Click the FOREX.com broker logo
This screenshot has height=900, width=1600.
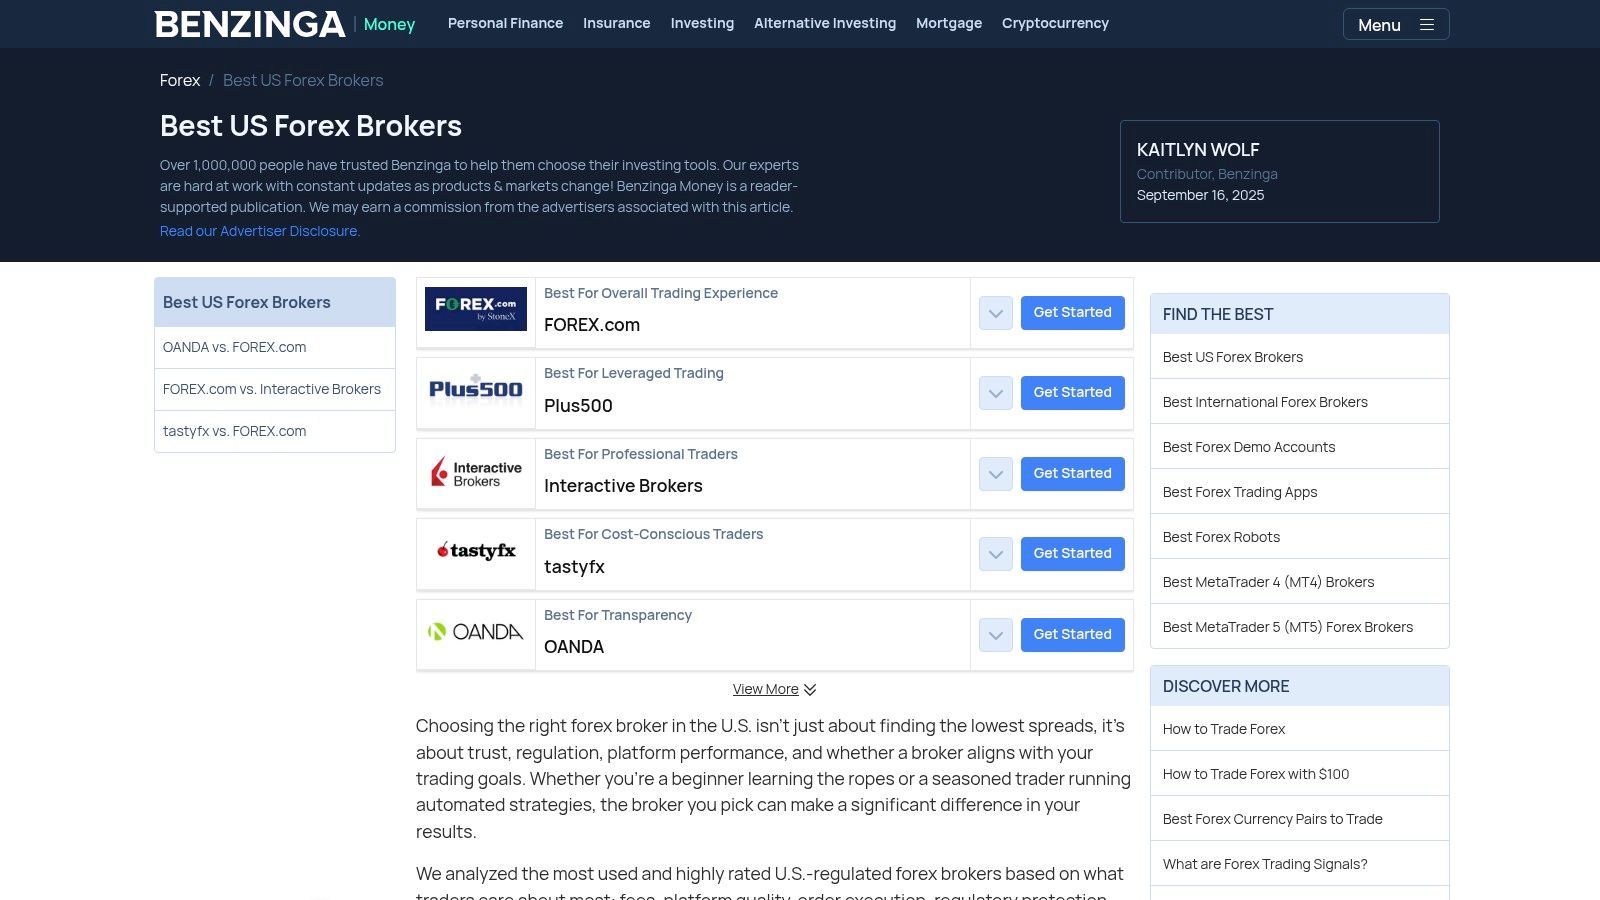click(476, 309)
